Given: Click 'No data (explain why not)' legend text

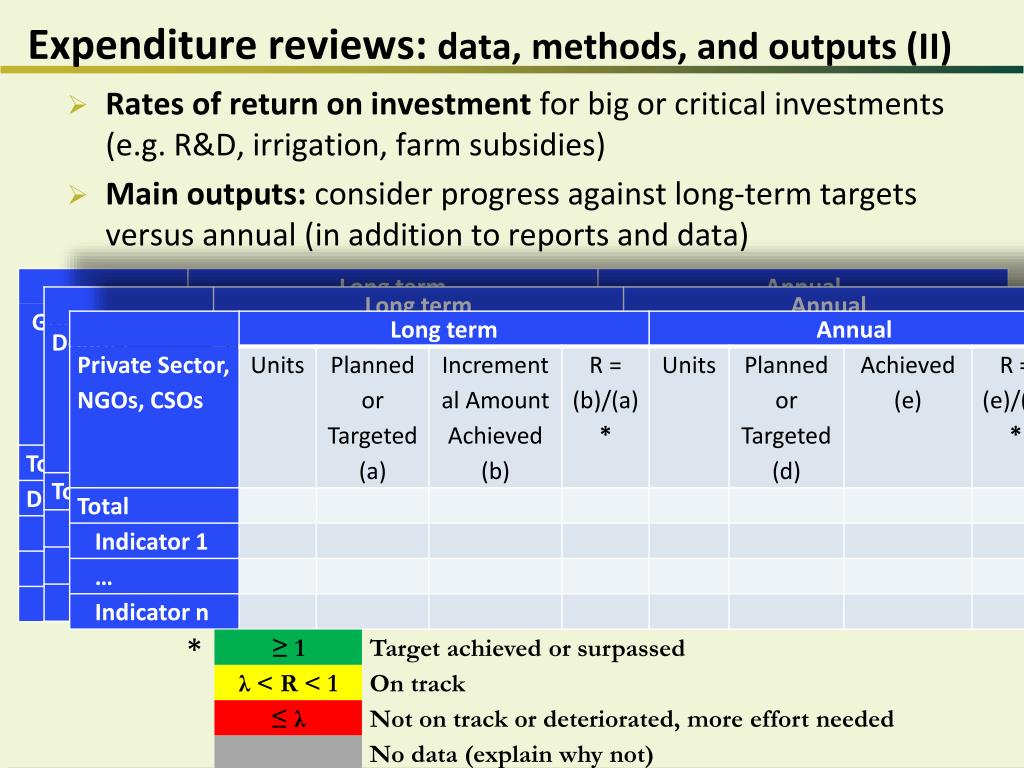Looking at the screenshot, I should [x=511, y=754].
